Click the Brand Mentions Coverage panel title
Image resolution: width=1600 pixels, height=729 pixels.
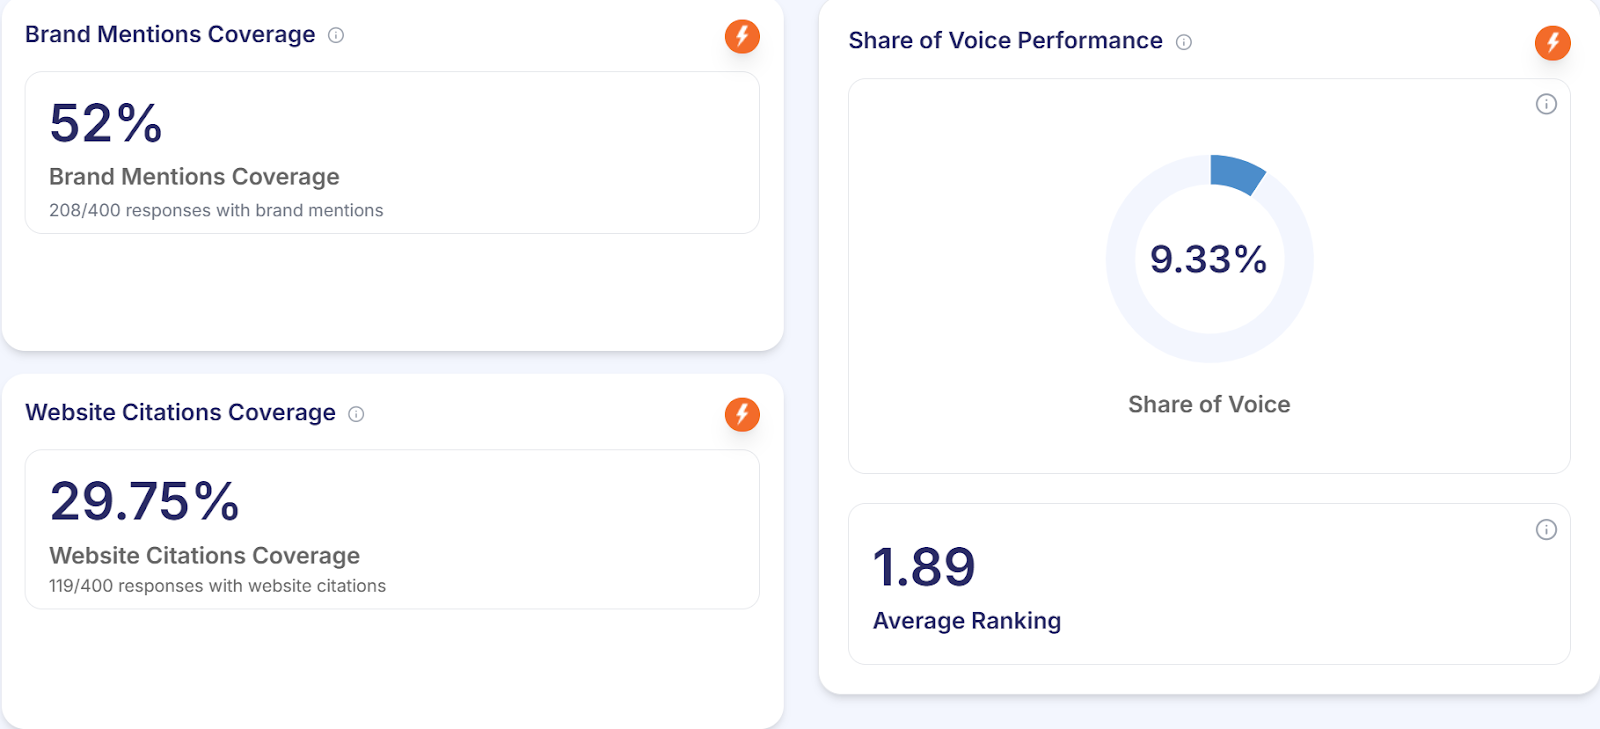pos(170,35)
